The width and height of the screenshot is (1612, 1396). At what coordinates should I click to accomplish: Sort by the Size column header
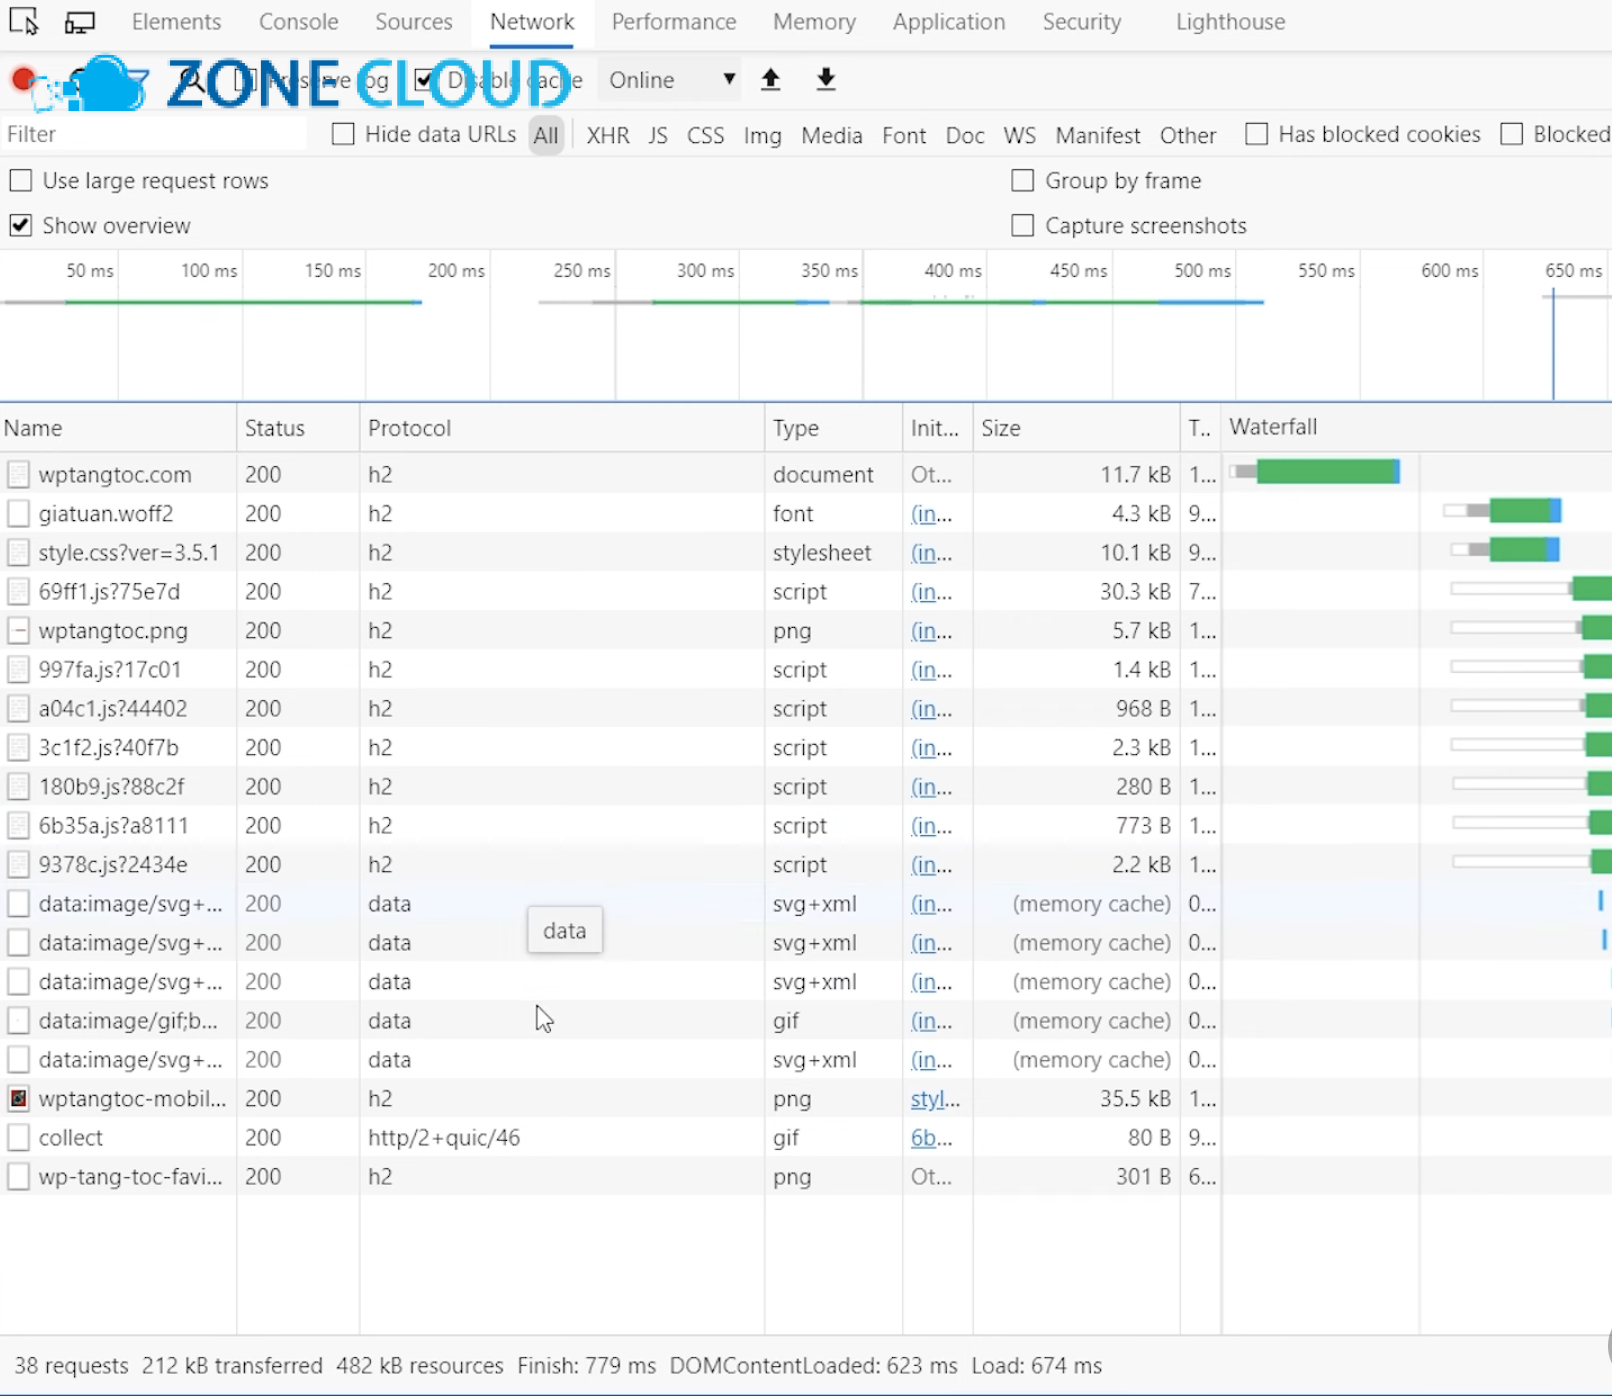pos(1076,428)
